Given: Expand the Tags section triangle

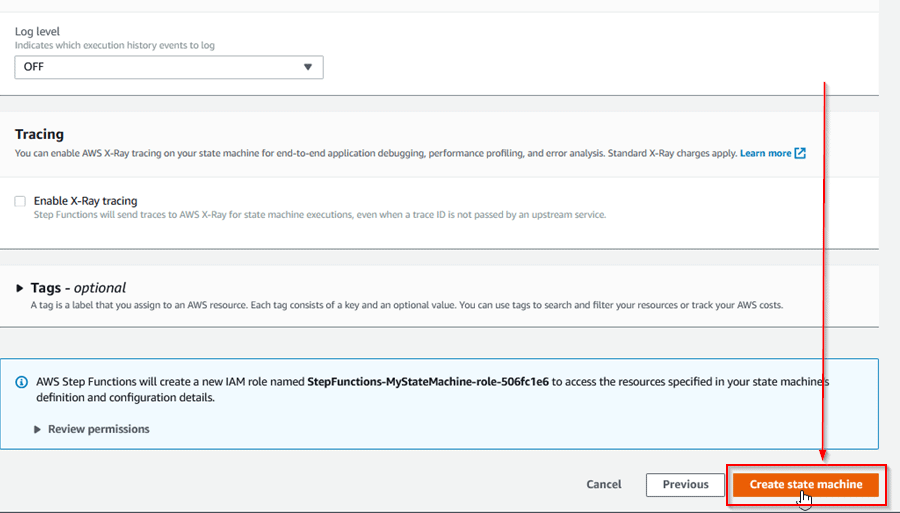Looking at the screenshot, I should pos(20,288).
